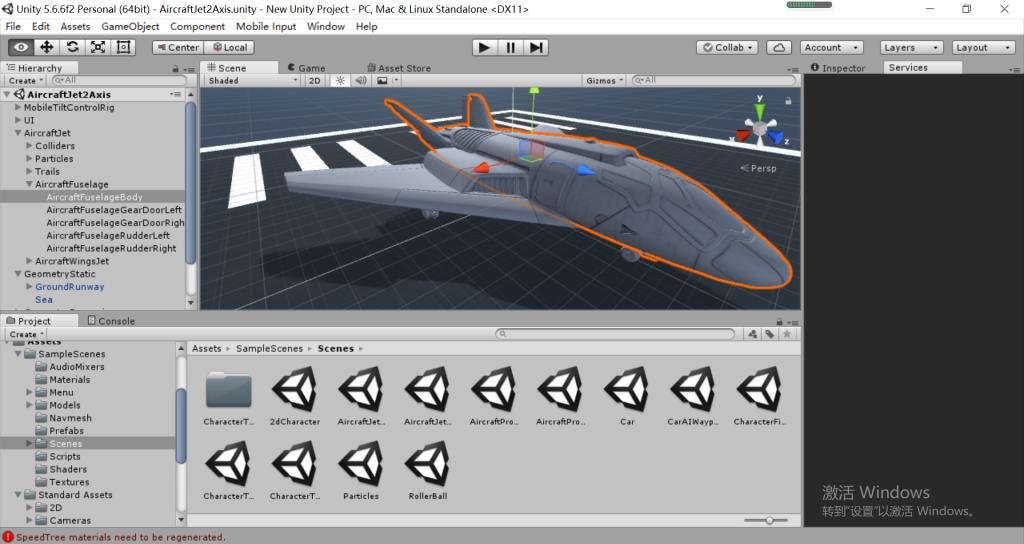Screen dimensions: 1024x544
Task: Pause the game playback
Action: 510,47
